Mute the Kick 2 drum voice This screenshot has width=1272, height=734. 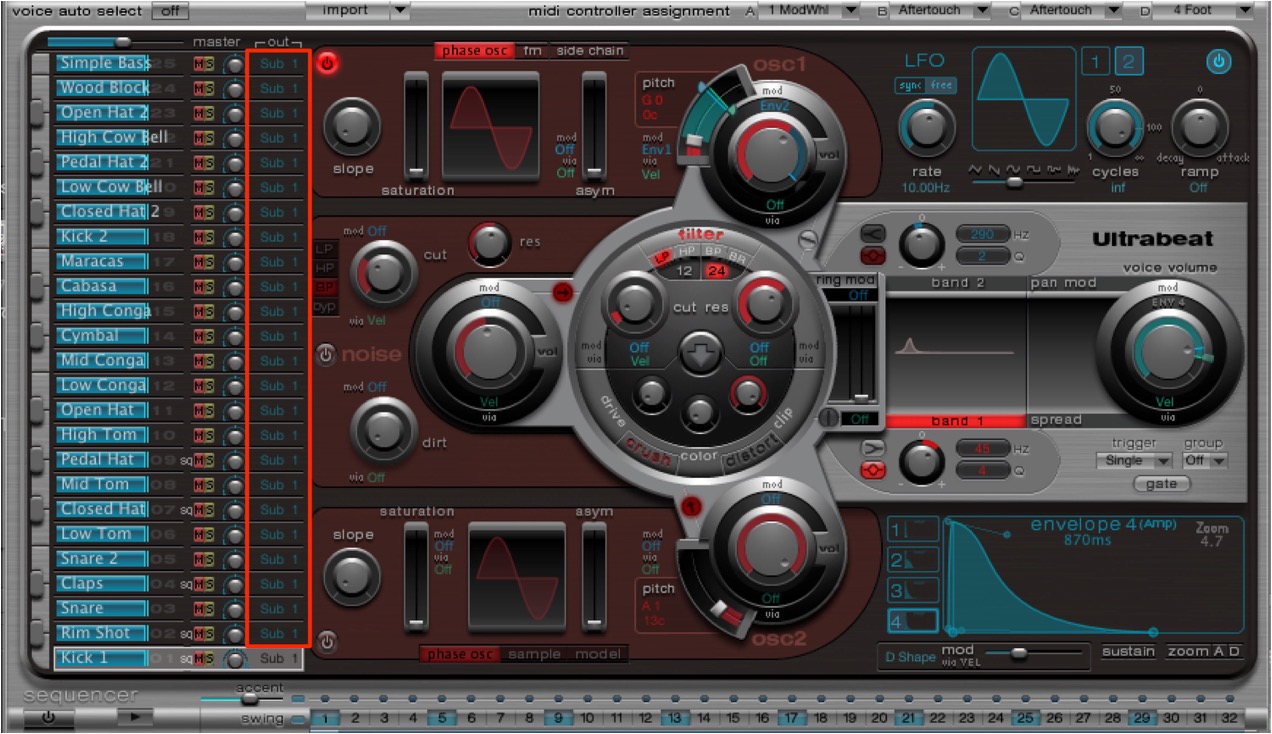[199, 237]
